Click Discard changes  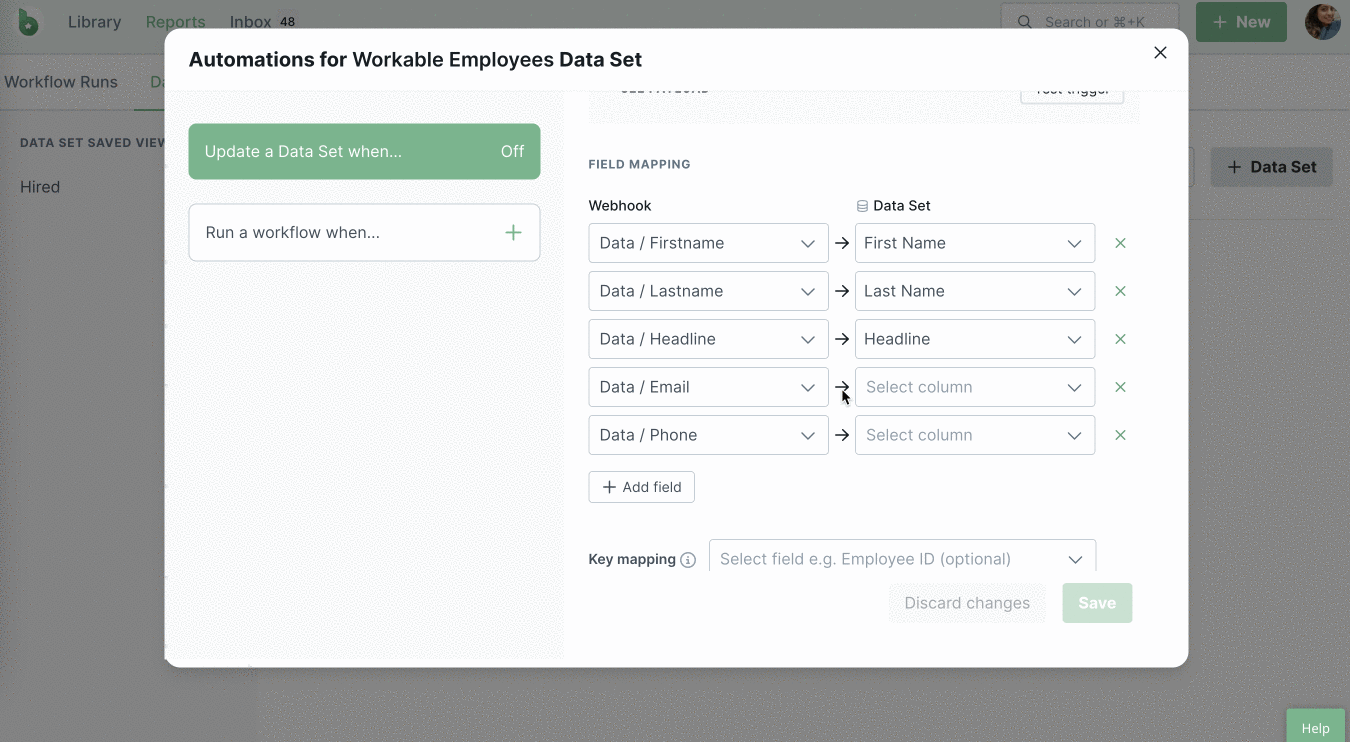967,603
